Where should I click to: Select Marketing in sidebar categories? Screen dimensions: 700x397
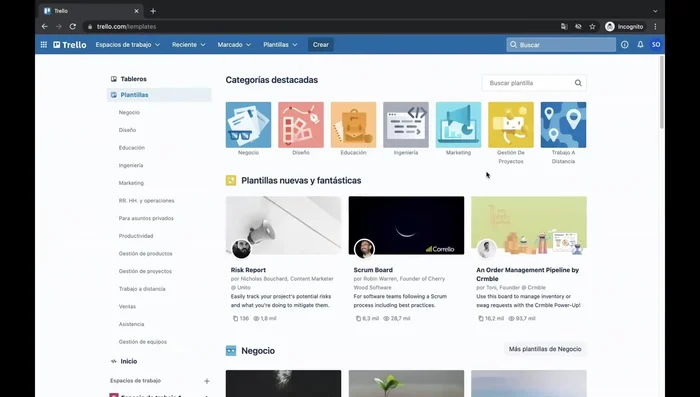pyautogui.click(x=131, y=183)
